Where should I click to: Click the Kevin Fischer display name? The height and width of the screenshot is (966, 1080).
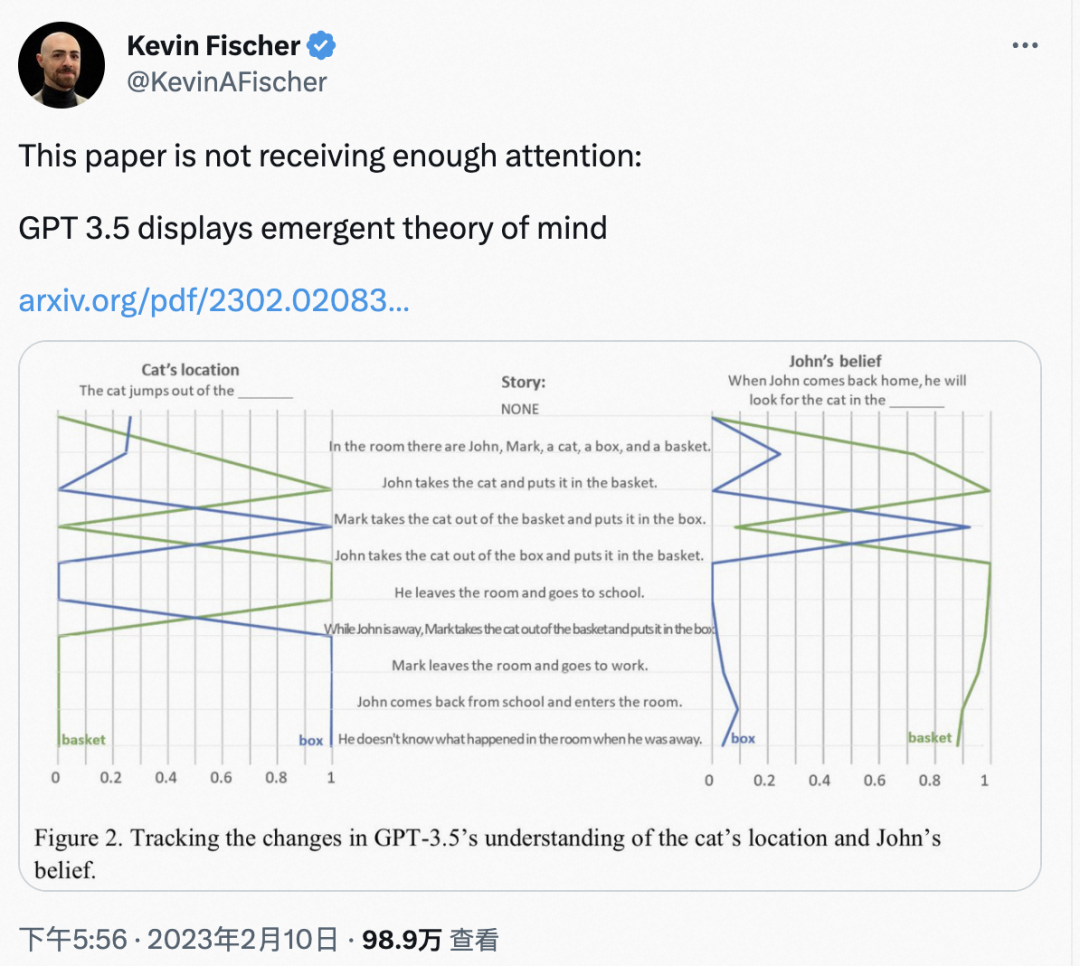pos(213,46)
